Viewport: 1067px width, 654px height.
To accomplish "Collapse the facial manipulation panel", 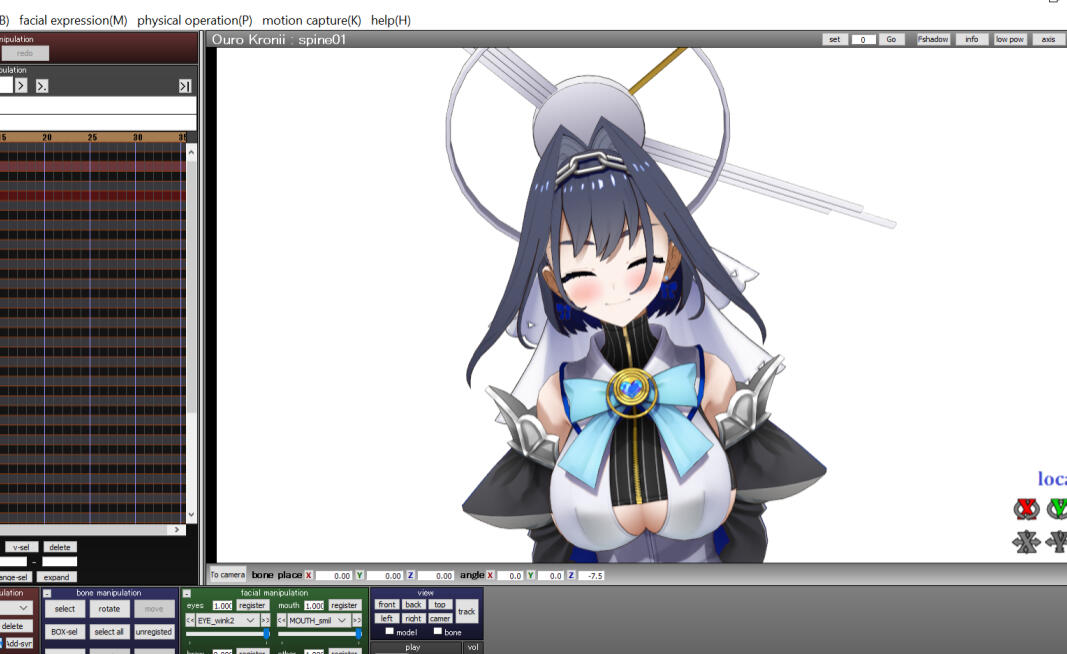I will coord(187,593).
